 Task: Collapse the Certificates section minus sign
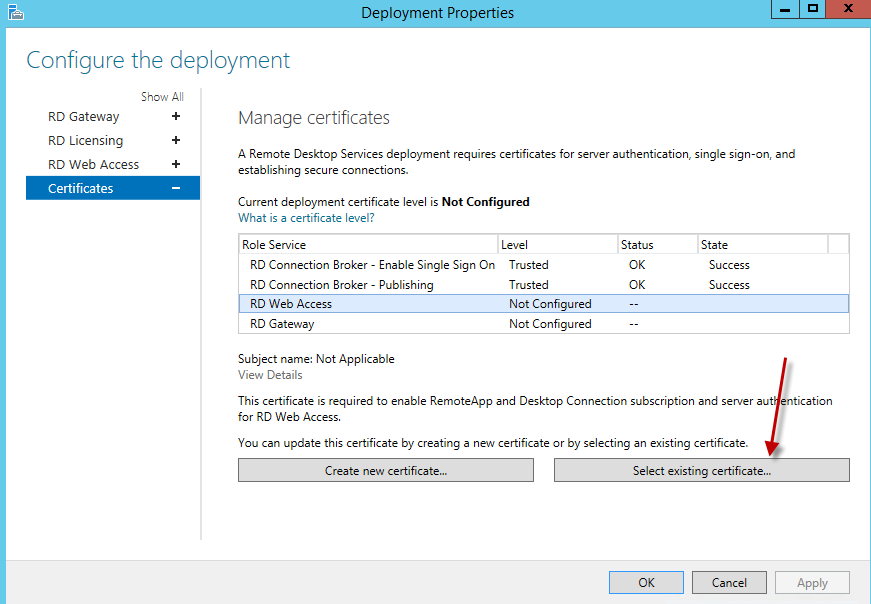176,189
